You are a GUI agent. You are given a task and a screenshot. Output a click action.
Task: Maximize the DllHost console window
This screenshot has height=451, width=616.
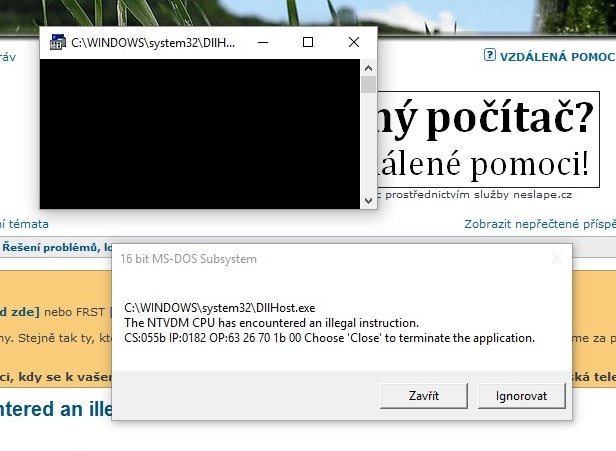click(307, 43)
